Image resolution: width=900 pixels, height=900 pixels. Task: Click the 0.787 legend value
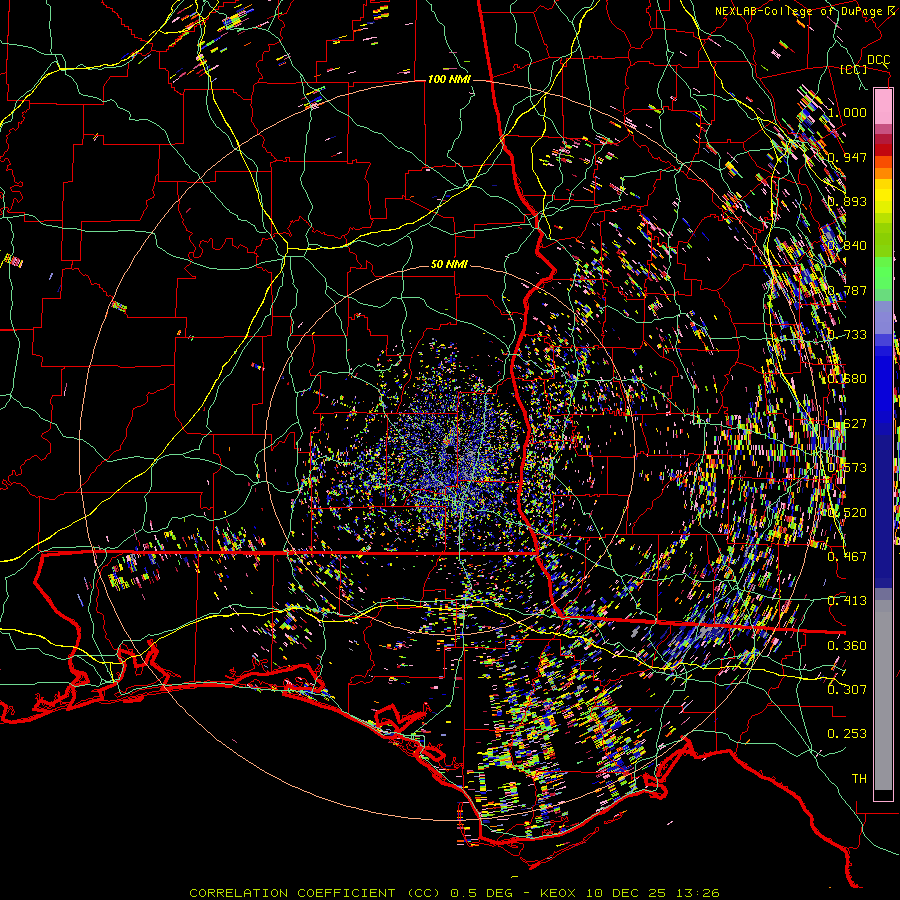coord(847,290)
